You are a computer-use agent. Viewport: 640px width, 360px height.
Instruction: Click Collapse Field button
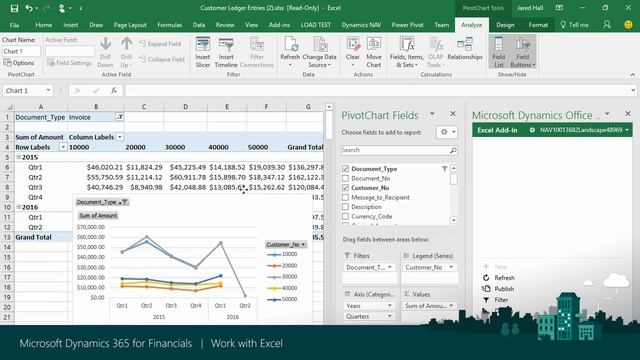pyautogui.click(x=162, y=59)
